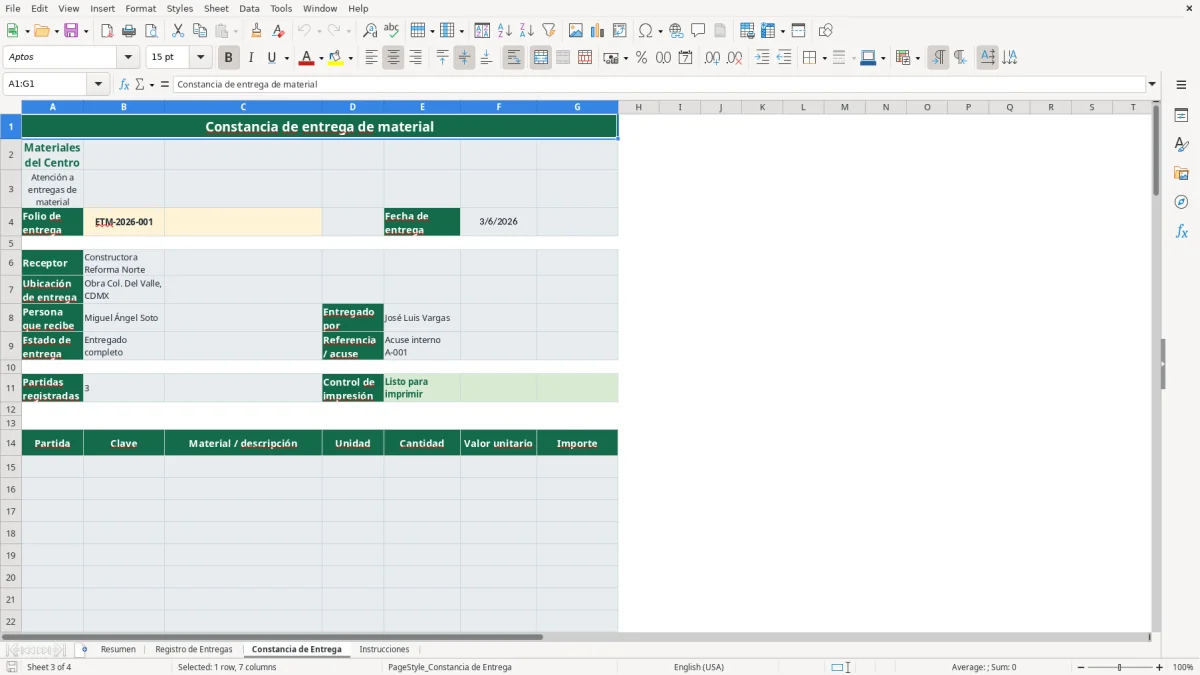Image resolution: width=1200 pixels, height=675 pixels.
Task: Open the Data menu
Action: click(x=249, y=8)
